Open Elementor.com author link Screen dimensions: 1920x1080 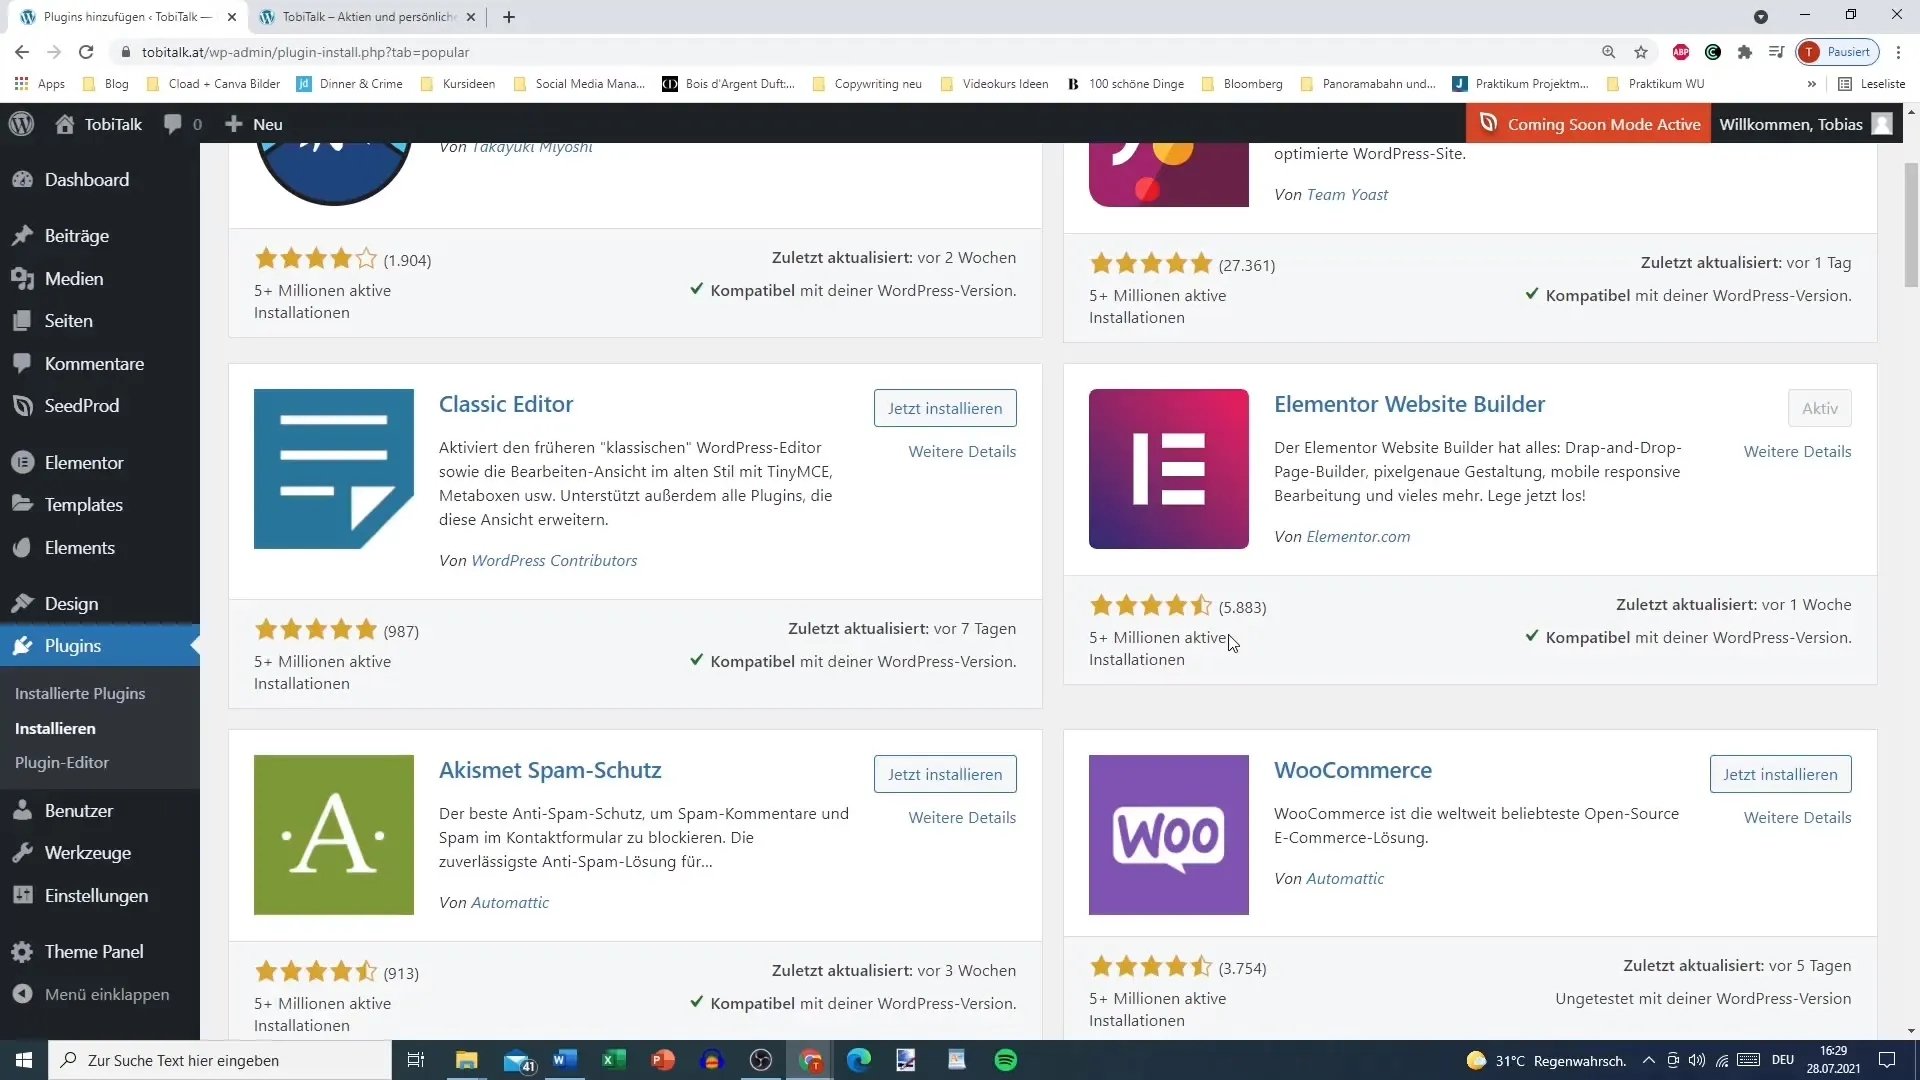coord(1358,537)
